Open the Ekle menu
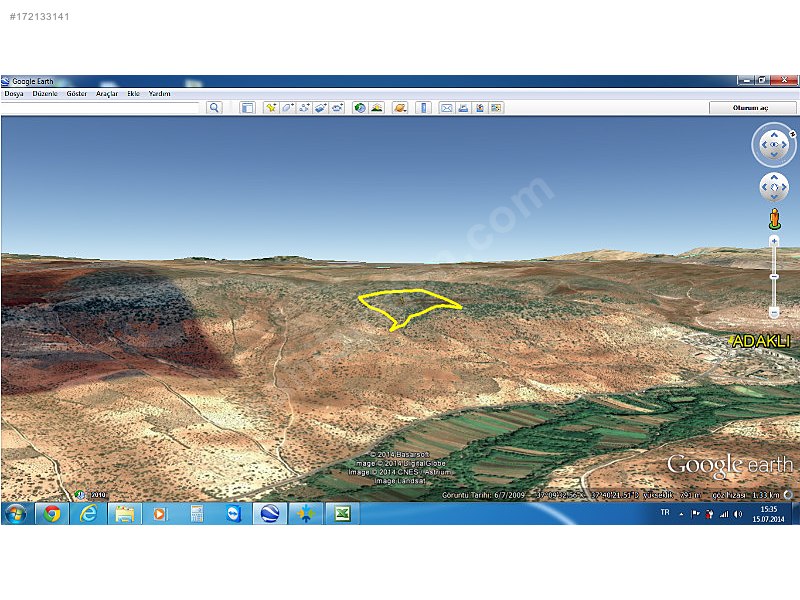The width and height of the screenshot is (800, 600). pos(133,94)
